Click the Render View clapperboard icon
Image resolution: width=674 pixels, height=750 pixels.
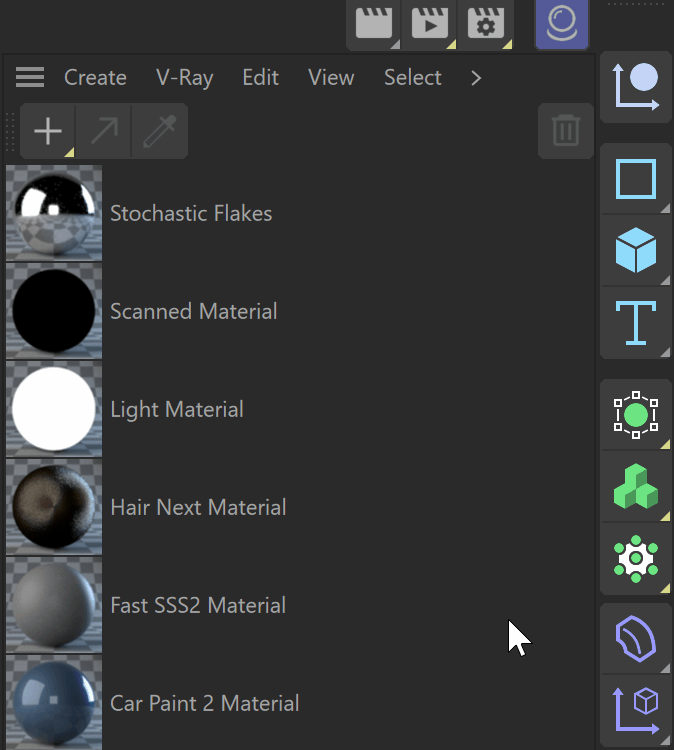coord(374,23)
